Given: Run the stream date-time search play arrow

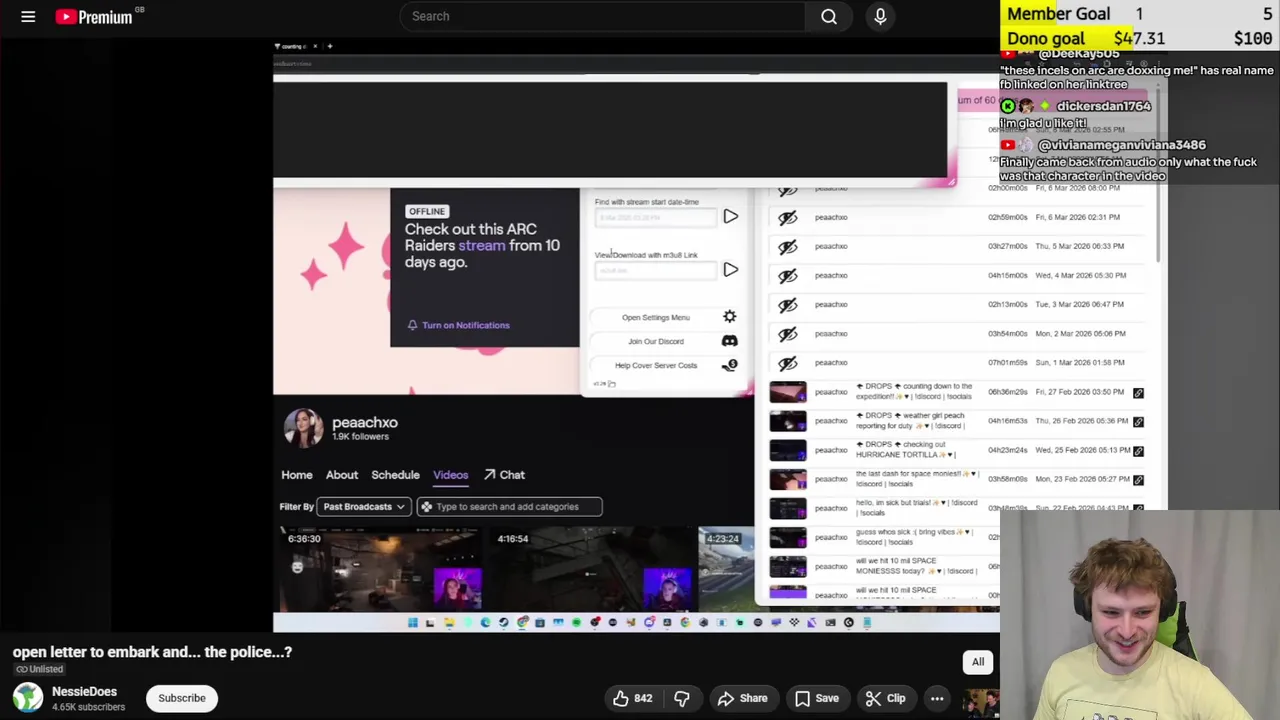Looking at the screenshot, I should point(731,217).
